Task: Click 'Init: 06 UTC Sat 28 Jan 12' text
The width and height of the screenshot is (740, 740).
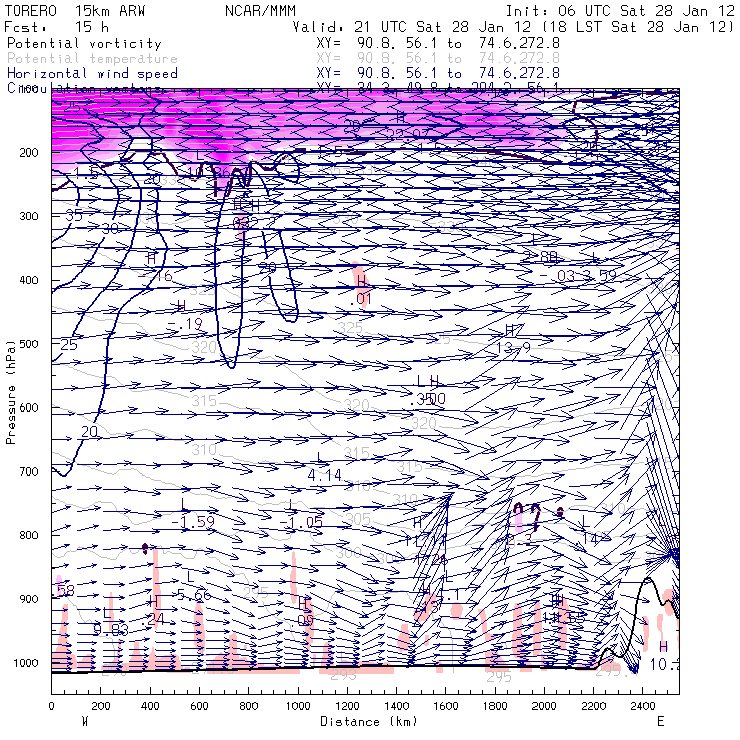Action: point(620,11)
